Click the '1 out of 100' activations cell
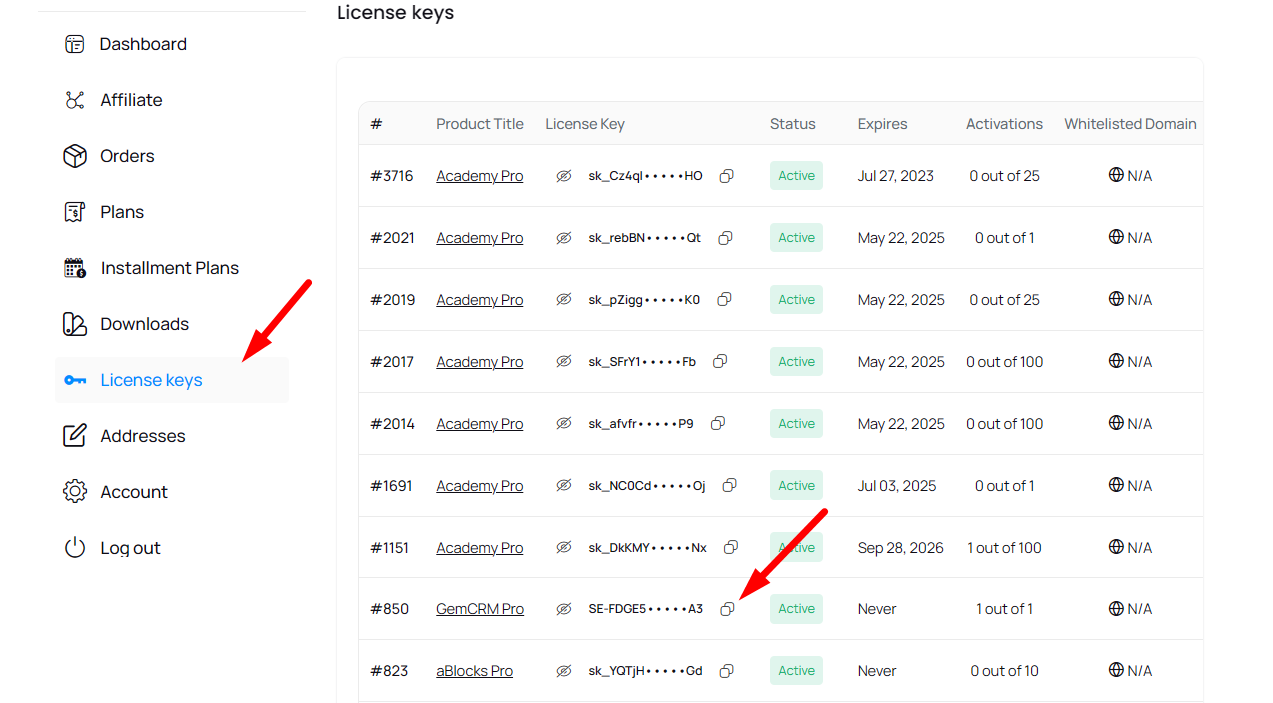The width and height of the screenshot is (1273, 703). pos(1005,548)
